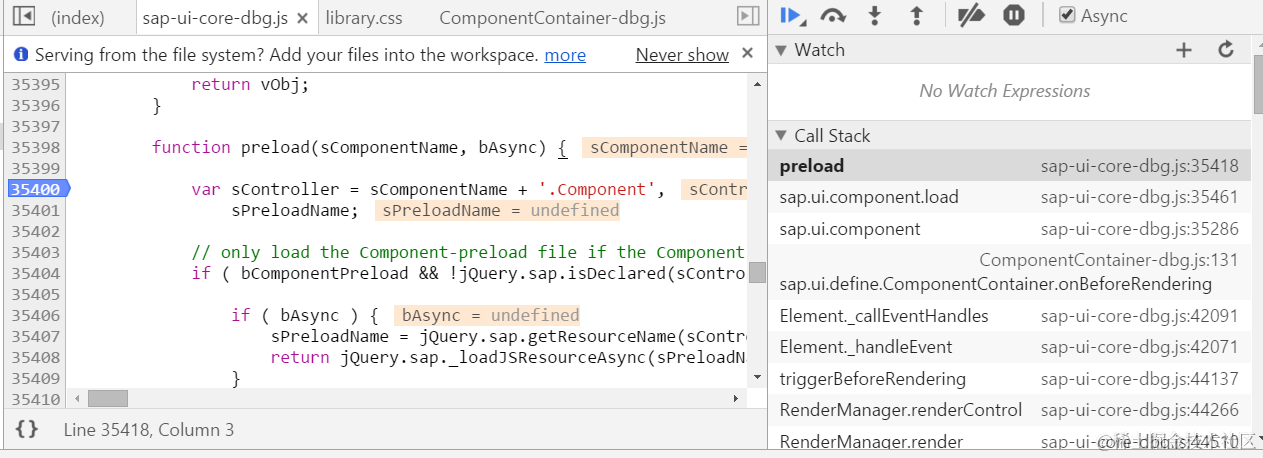This screenshot has height=458, width=1263.
Task: Toggle breakpoint on line 35400
Action: pyautogui.click(x=36, y=189)
